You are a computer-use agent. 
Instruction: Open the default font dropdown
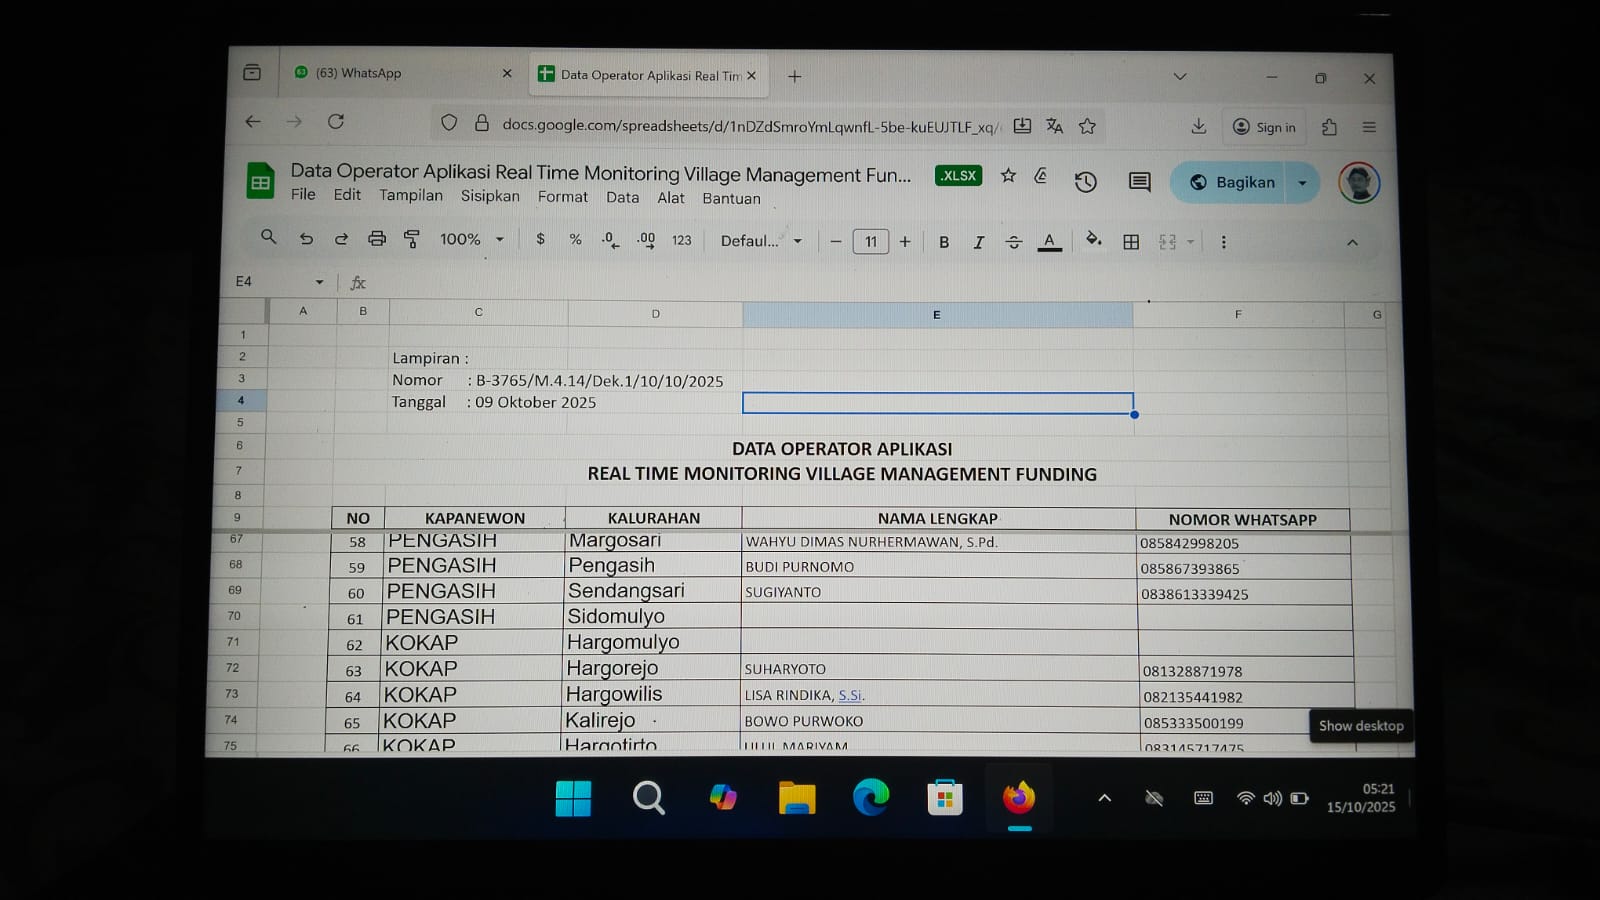[x=761, y=241]
